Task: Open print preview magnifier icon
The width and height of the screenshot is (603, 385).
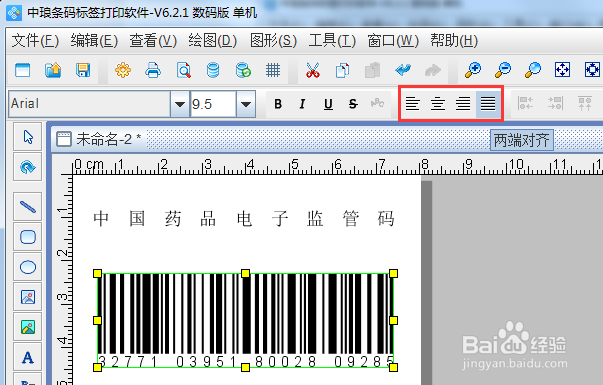Action: 183,70
